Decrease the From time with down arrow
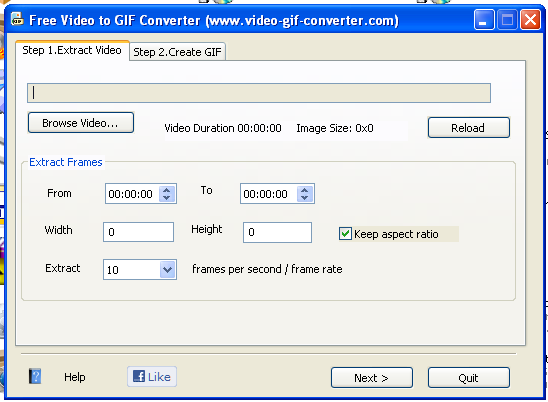 tap(167, 198)
